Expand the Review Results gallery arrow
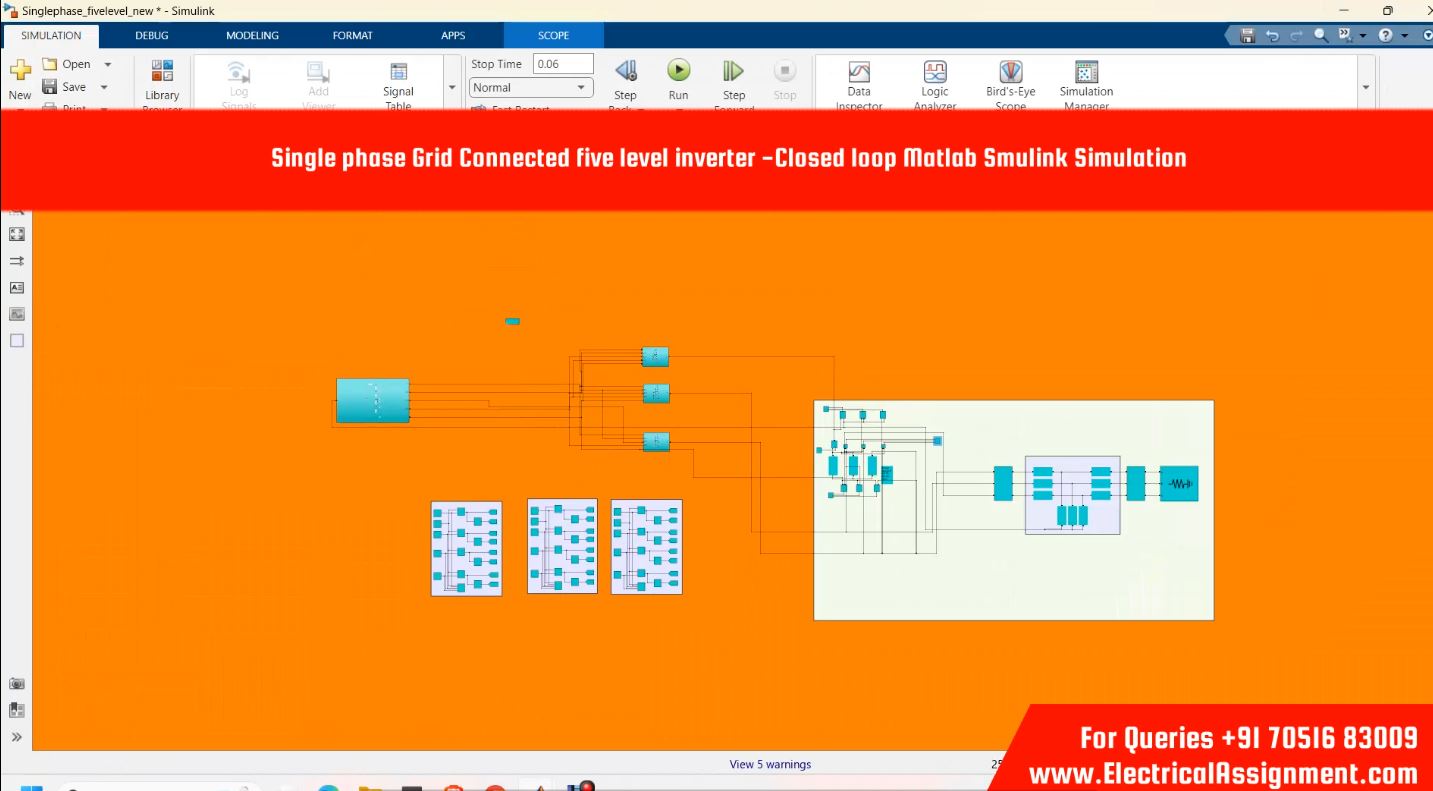Image resolution: width=1433 pixels, height=791 pixels. (1366, 88)
